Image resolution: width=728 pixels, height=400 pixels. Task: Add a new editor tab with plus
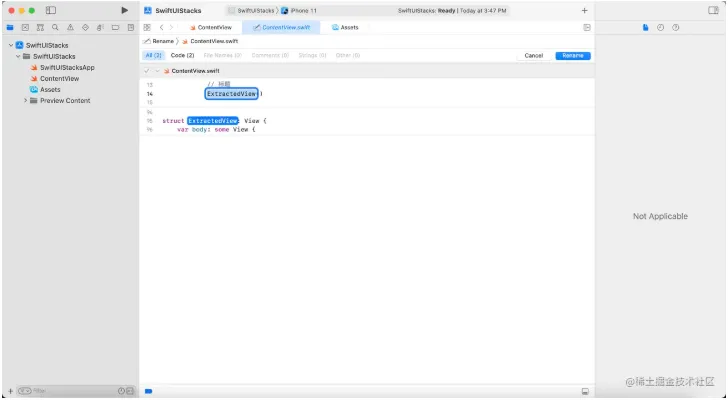pos(585,10)
